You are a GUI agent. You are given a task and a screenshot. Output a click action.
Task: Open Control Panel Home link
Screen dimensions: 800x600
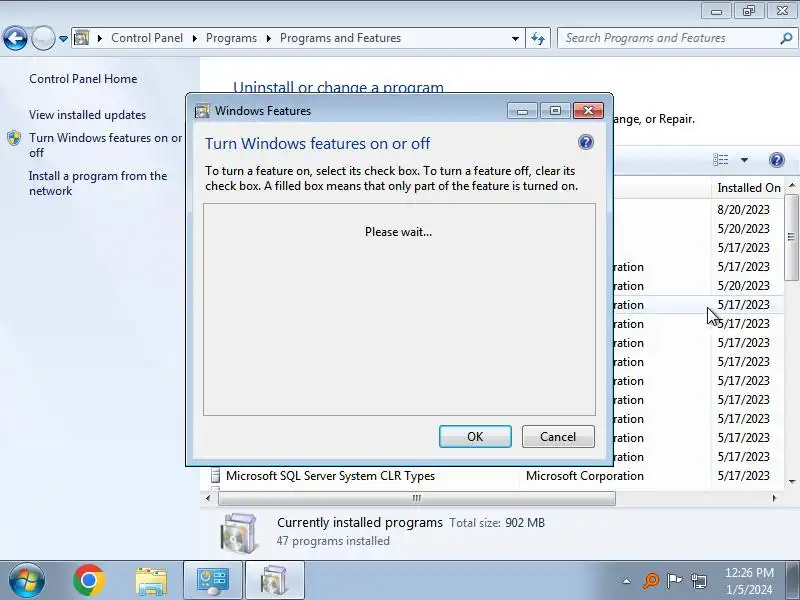[83, 79]
